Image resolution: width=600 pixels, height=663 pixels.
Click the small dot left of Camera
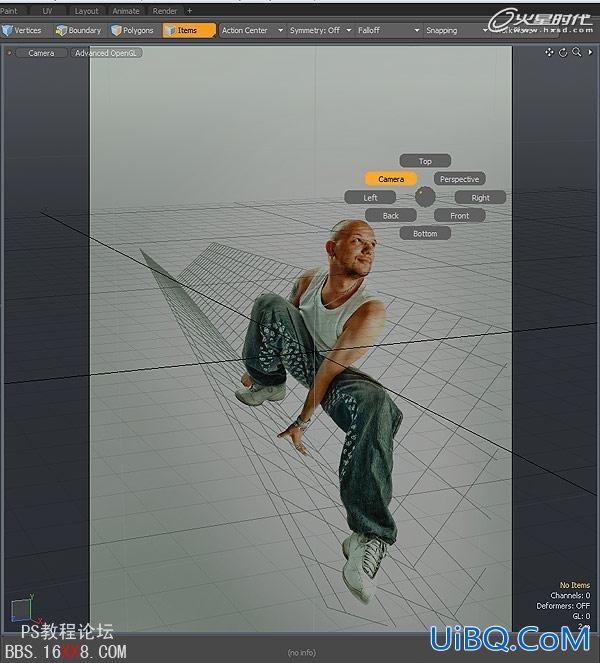[9, 53]
